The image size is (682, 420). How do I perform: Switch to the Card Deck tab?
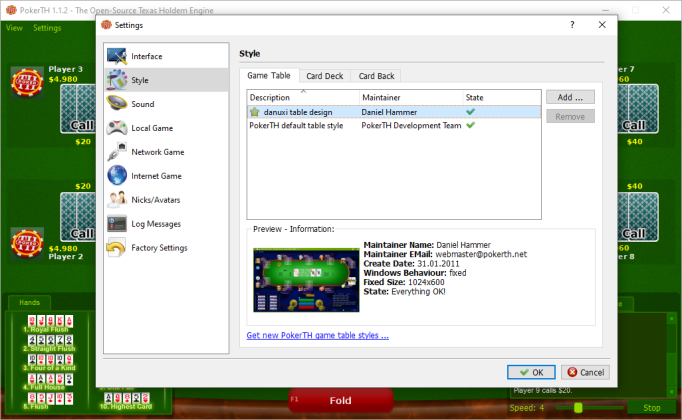pos(324,76)
